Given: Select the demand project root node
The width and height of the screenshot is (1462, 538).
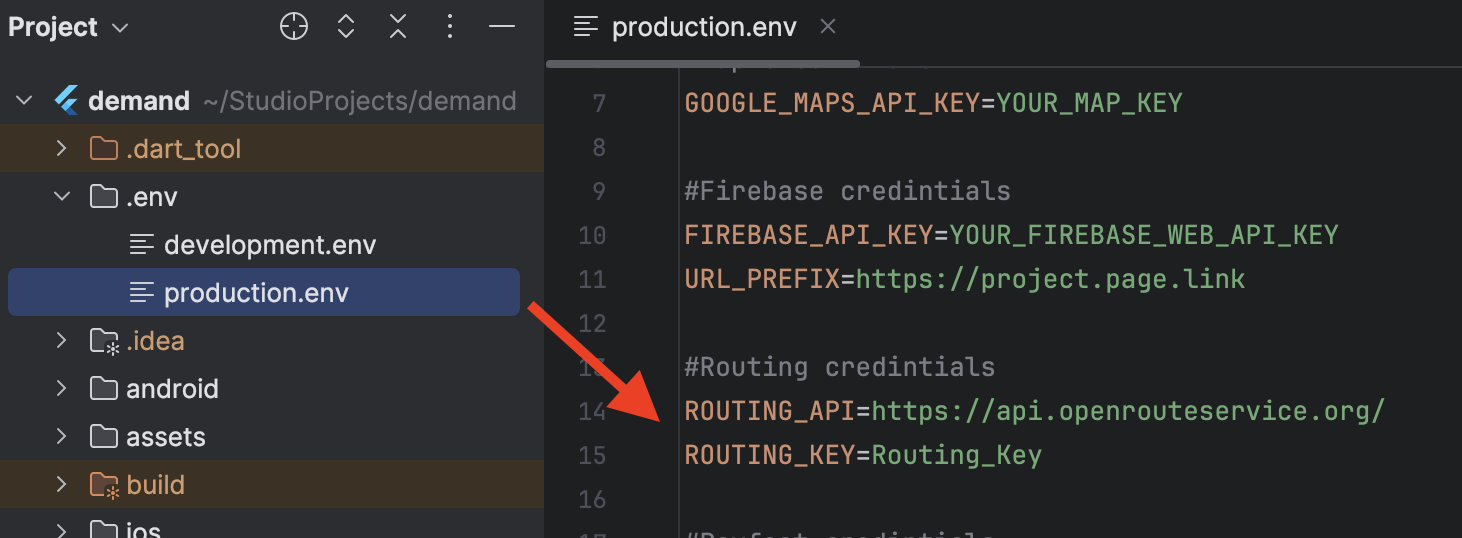Looking at the screenshot, I should coord(139,101).
